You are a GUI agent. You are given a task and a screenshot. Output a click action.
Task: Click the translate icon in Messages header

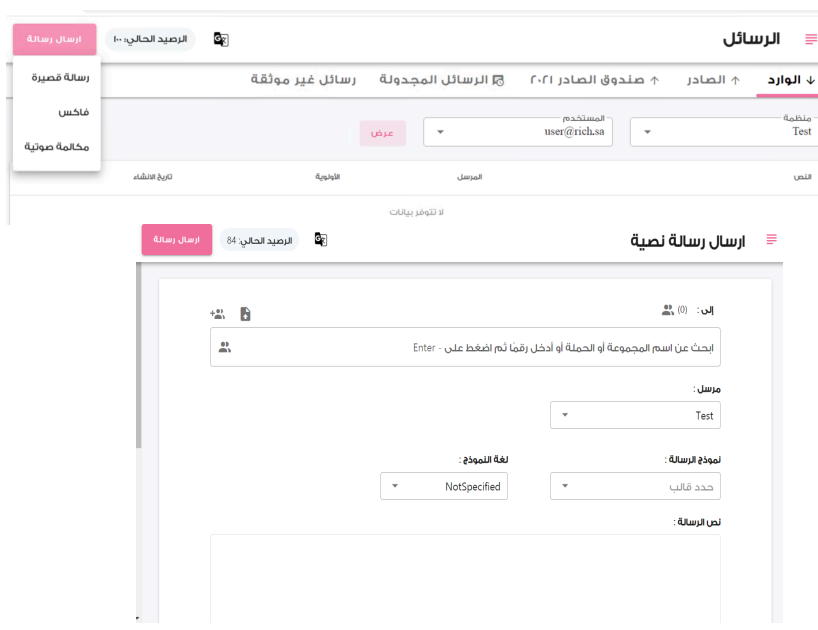[x=221, y=39]
